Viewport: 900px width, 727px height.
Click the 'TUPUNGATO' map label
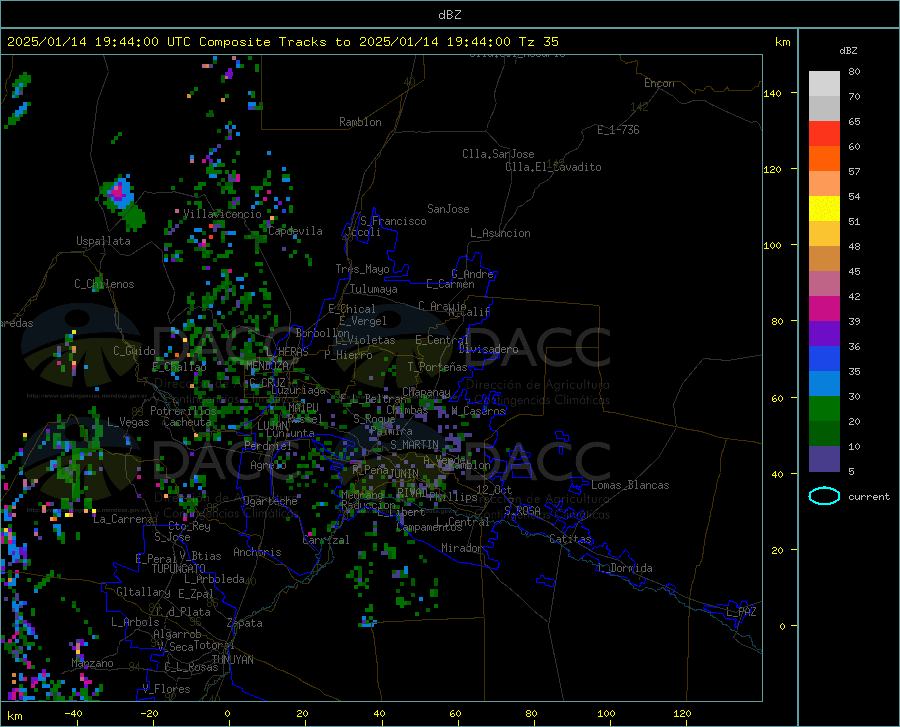tap(179, 569)
